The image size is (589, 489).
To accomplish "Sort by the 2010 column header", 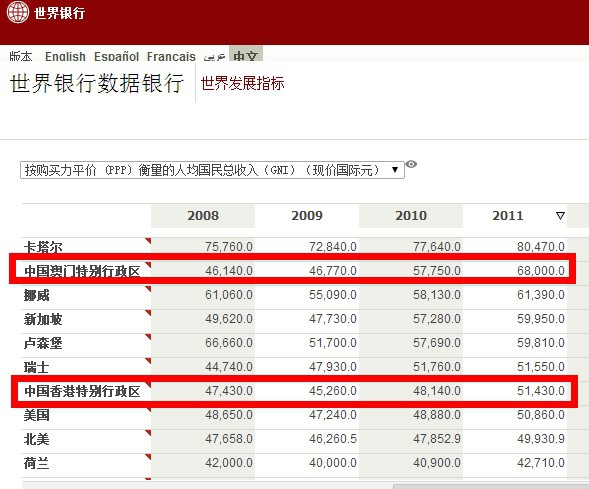I will pos(411,216).
